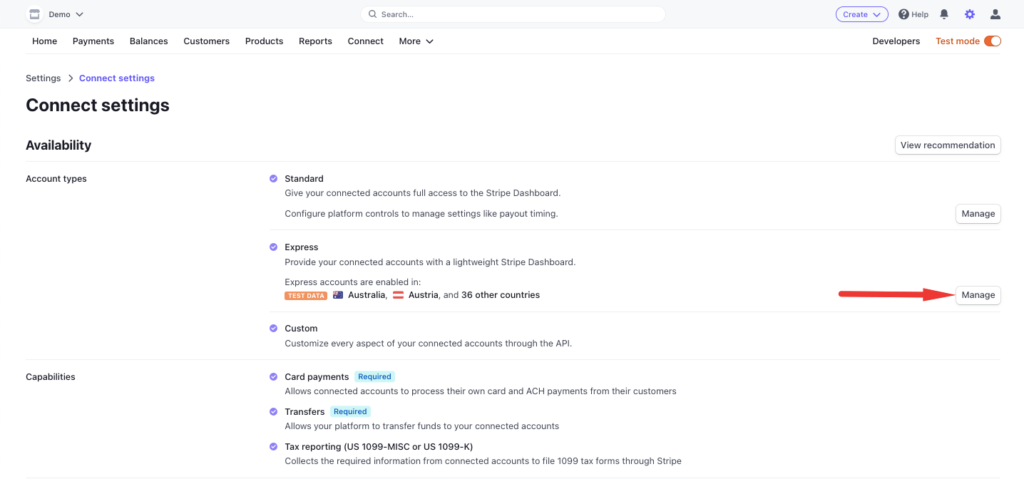Click the Required badge beside Card payments
Screen dimensions: 1024x484
click(x=375, y=377)
